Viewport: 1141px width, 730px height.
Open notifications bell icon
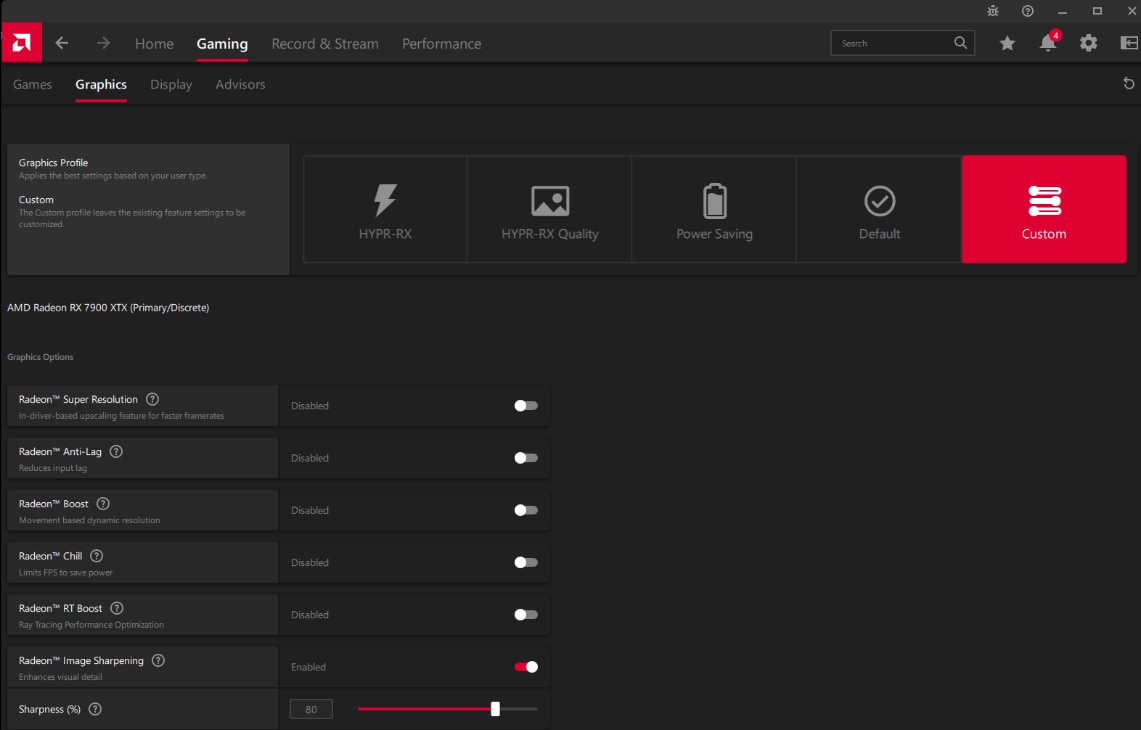pyautogui.click(x=1048, y=43)
